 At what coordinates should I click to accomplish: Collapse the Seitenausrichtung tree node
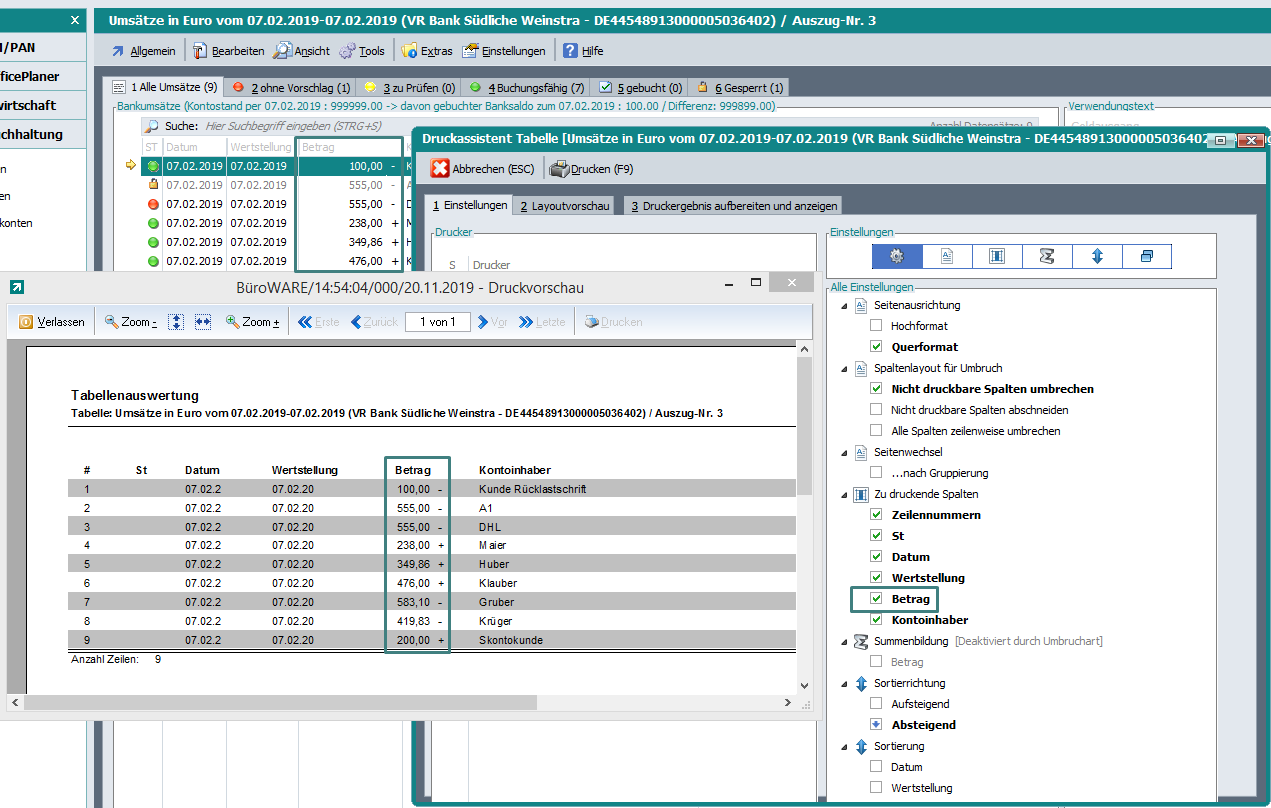(844, 305)
